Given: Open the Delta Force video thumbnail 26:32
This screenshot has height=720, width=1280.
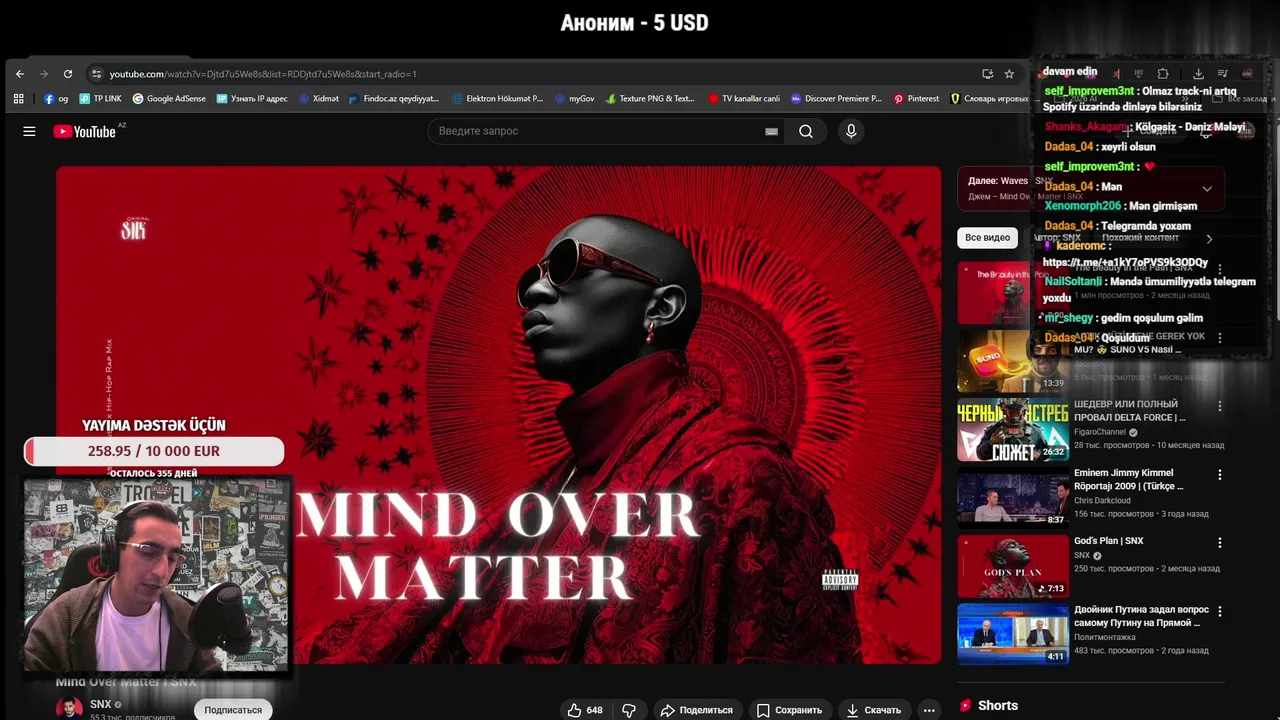Looking at the screenshot, I should [x=1013, y=430].
